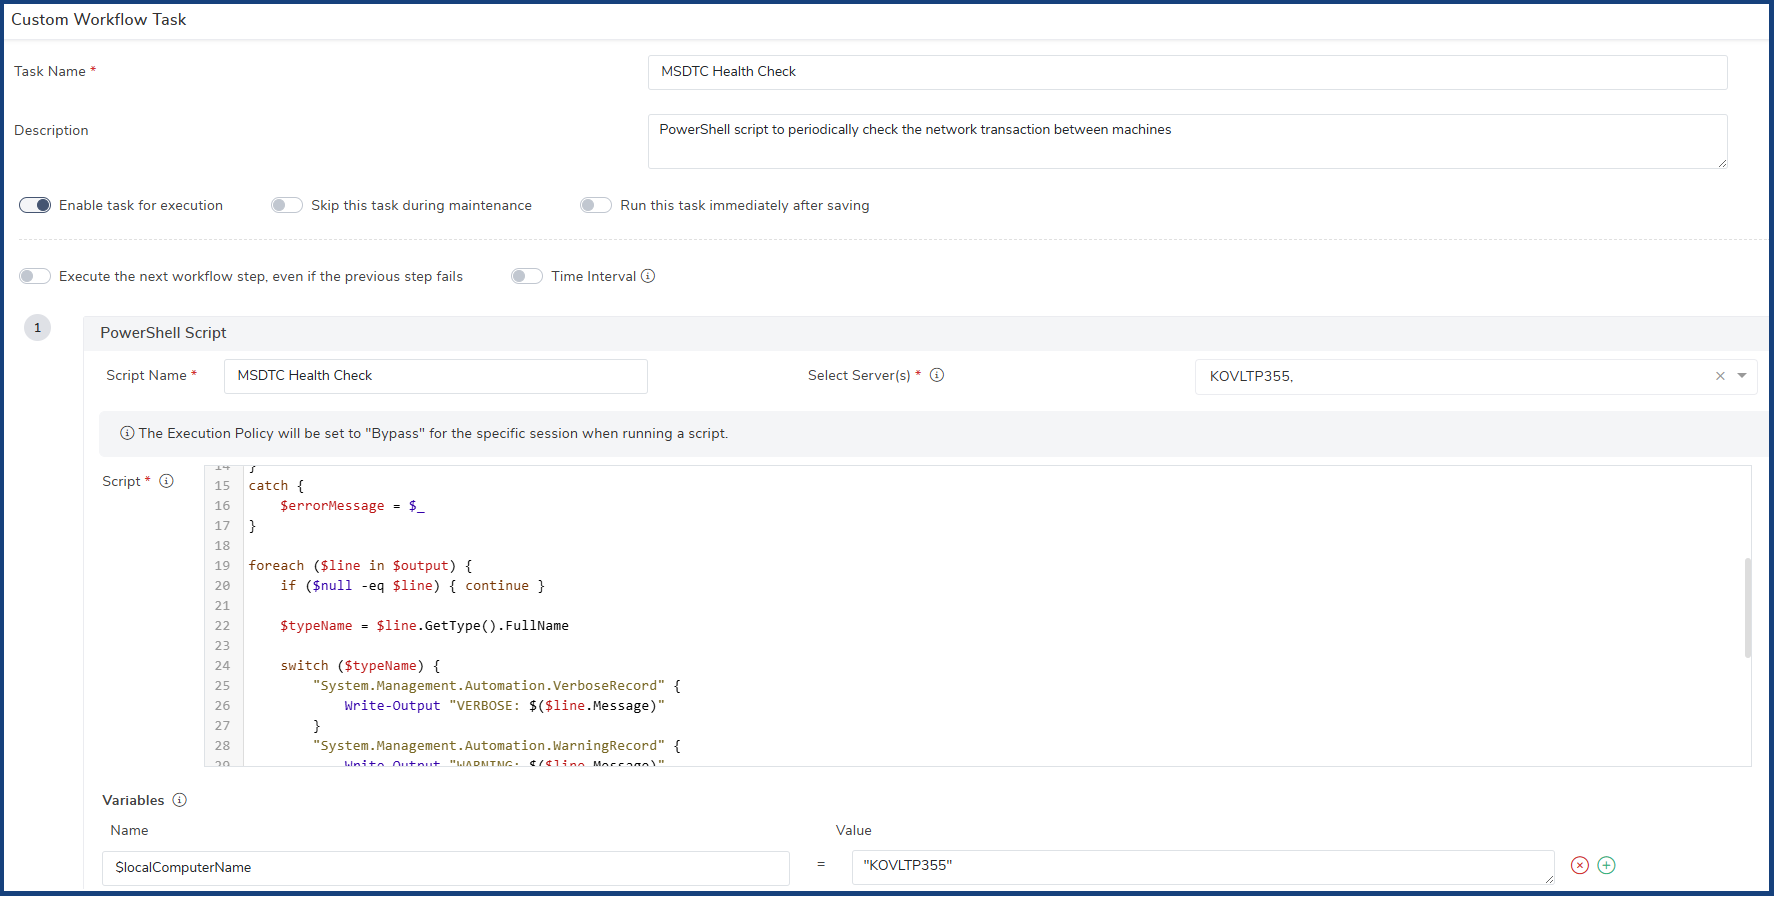Toggle Execute the next workflow step option
This screenshot has height=897, width=1774.
tap(35, 276)
